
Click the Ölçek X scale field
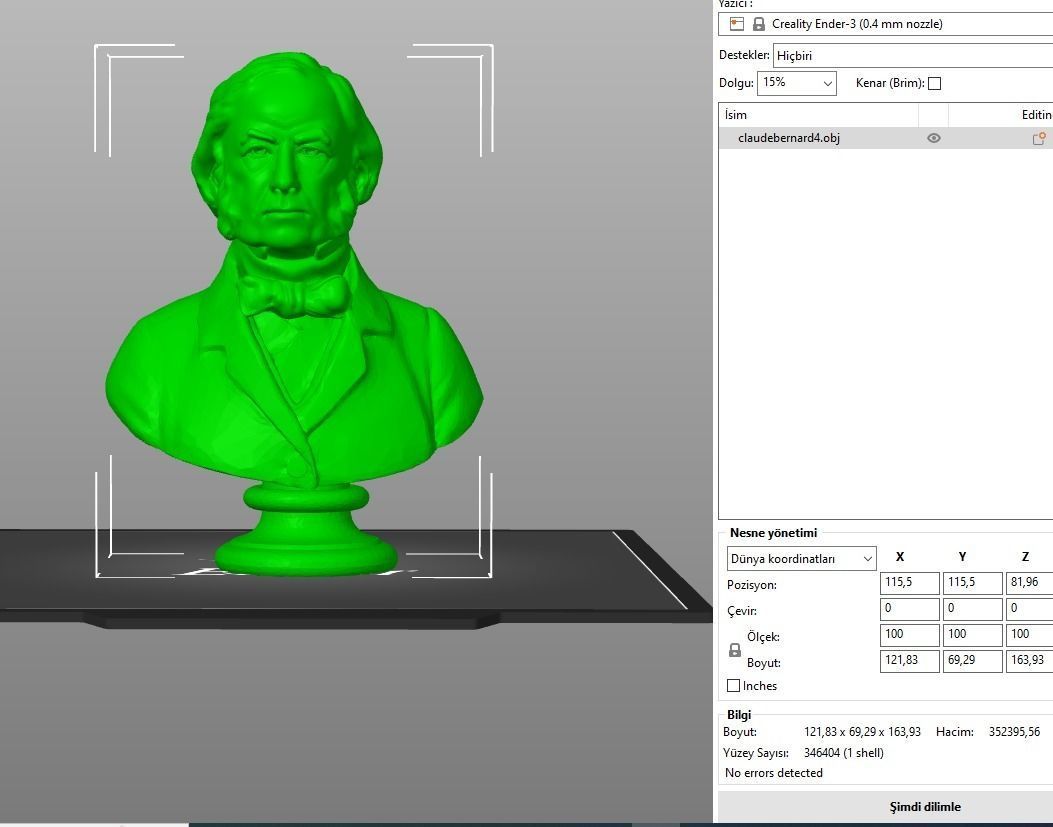coord(909,634)
